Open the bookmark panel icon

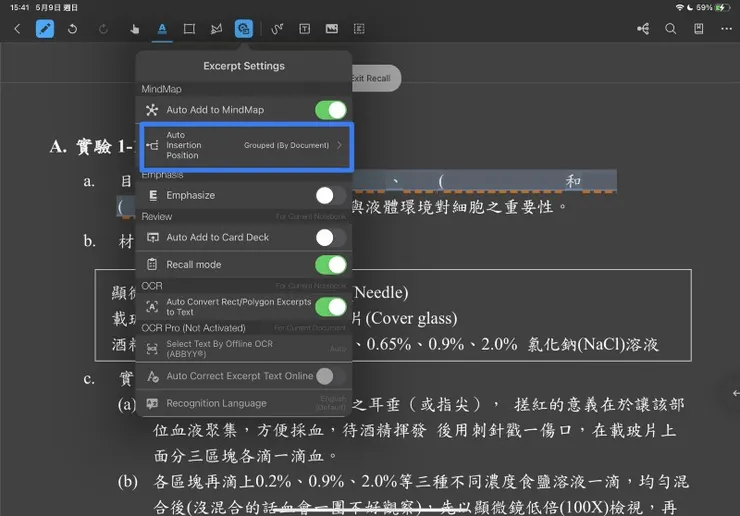698,29
